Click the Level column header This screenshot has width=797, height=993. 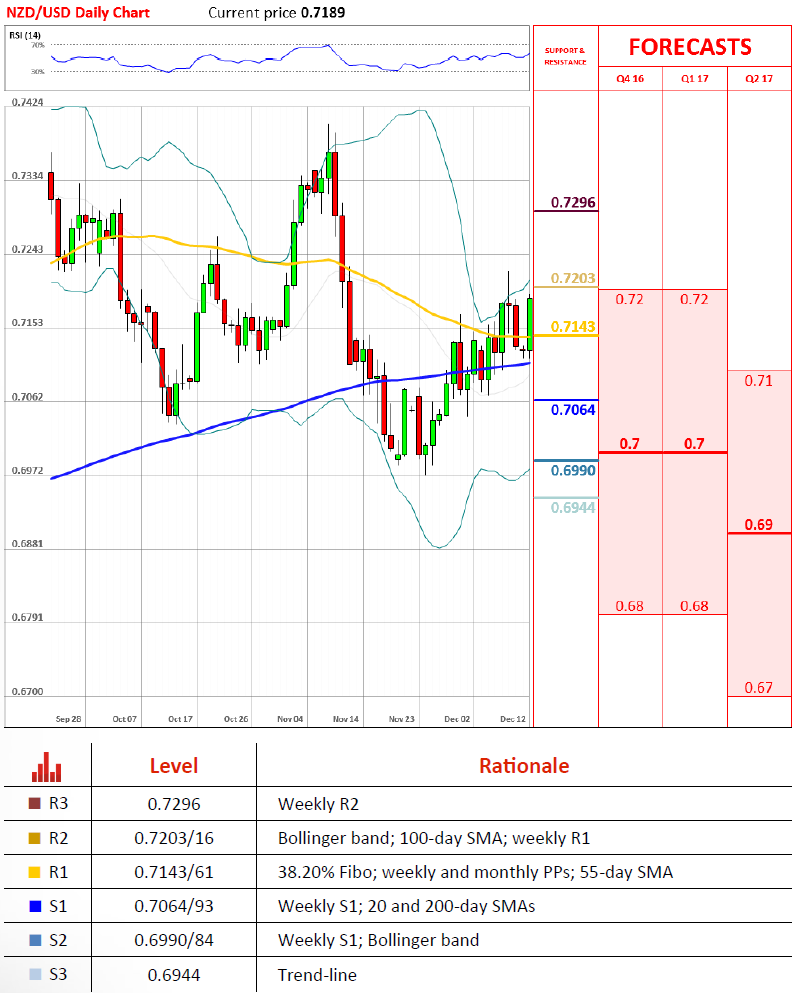[x=174, y=766]
